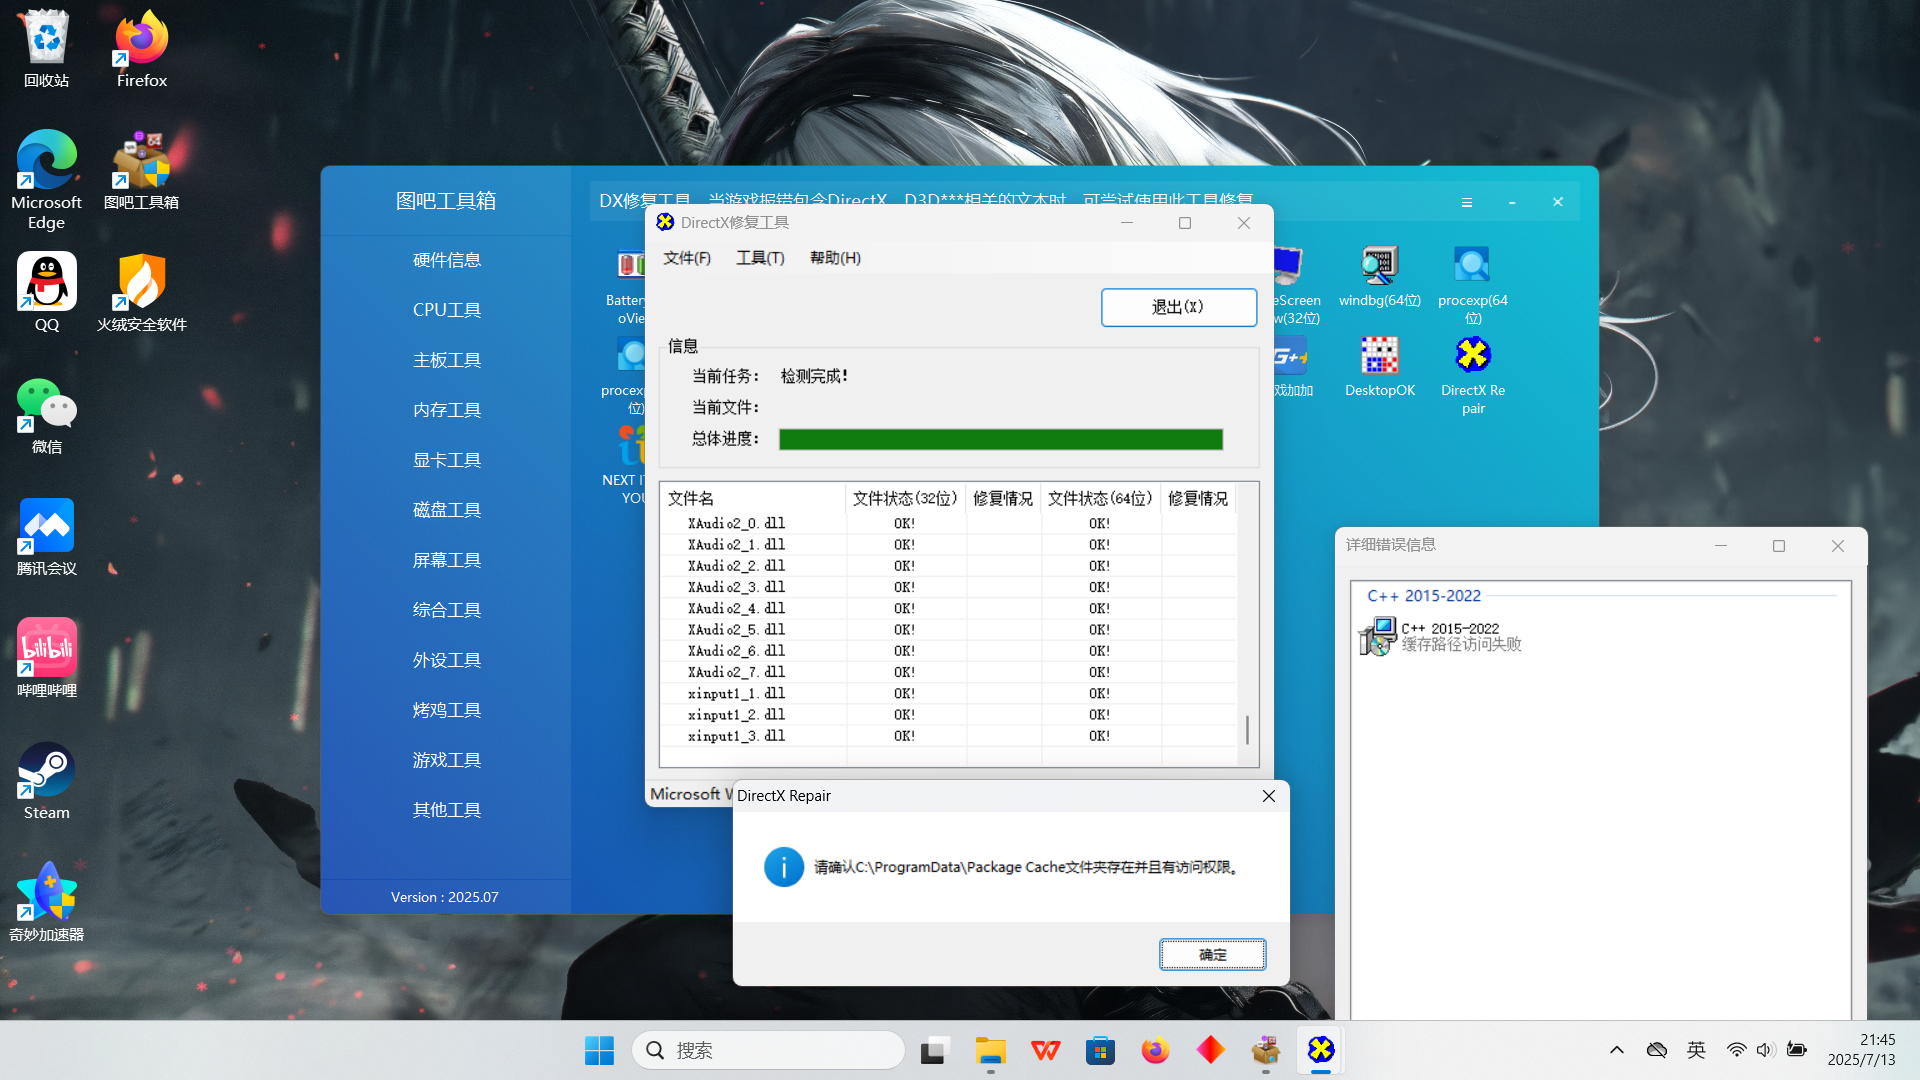Collapse the C++ 2015-2022 group header

[1423, 596]
